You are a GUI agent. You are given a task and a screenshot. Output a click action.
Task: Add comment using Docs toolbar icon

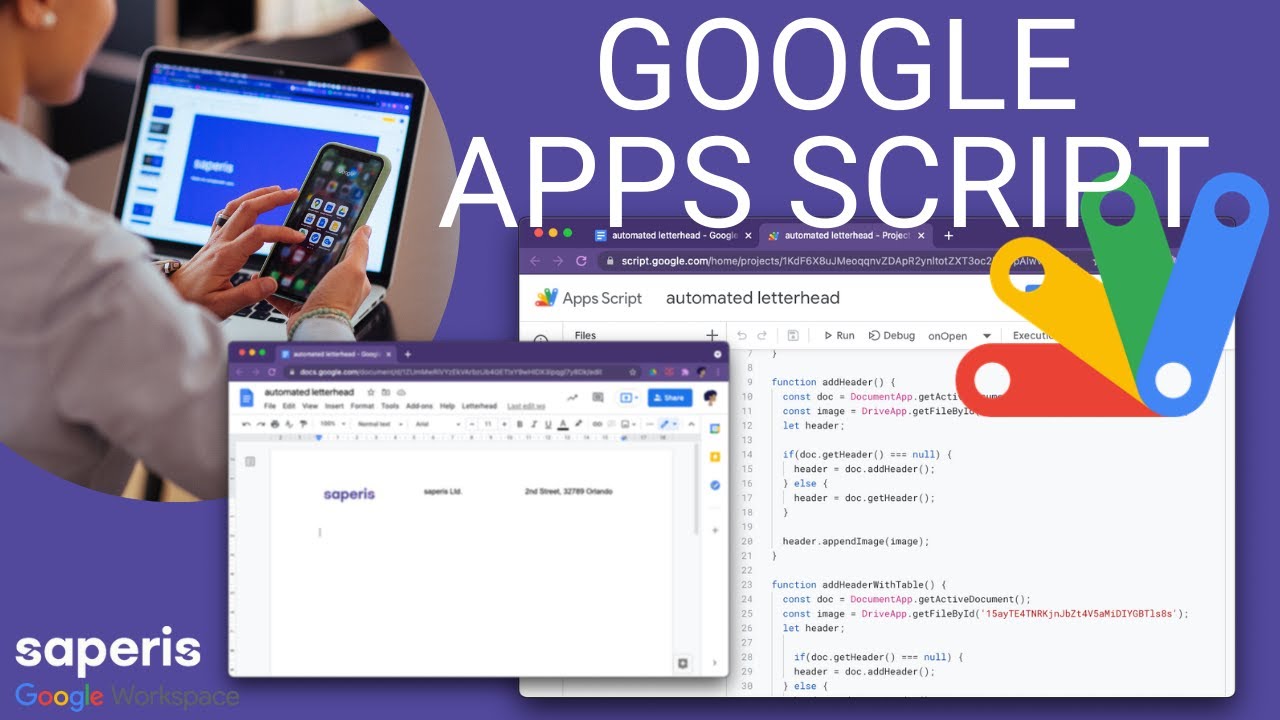(612, 424)
